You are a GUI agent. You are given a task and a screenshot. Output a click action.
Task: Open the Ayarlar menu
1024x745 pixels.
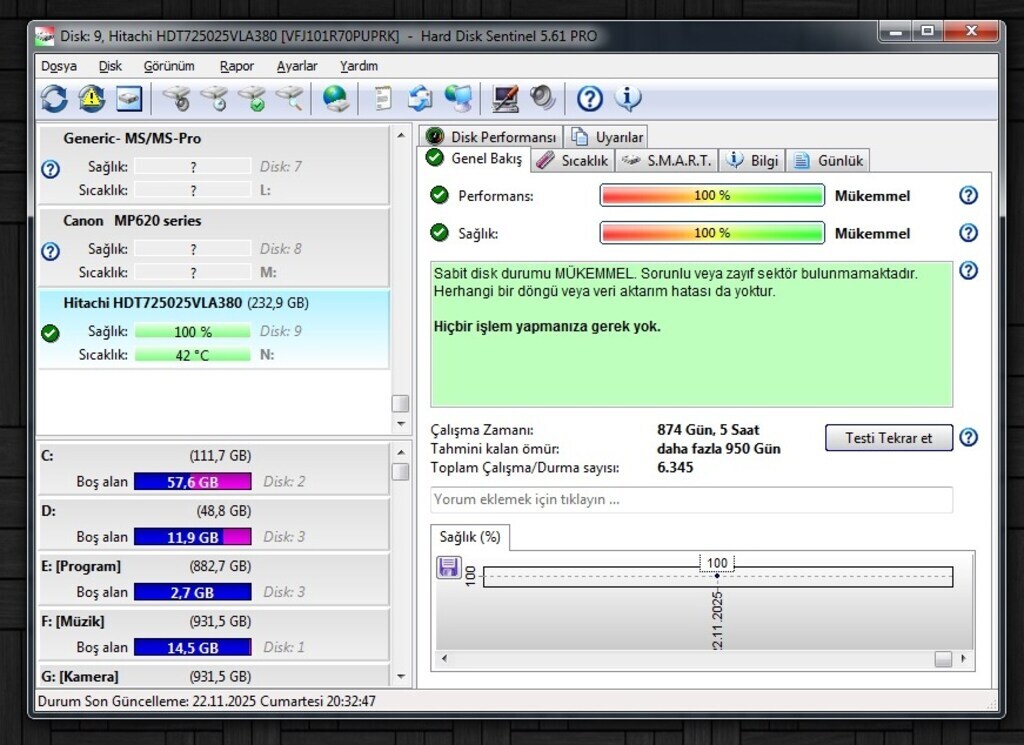(x=296, y=66)
